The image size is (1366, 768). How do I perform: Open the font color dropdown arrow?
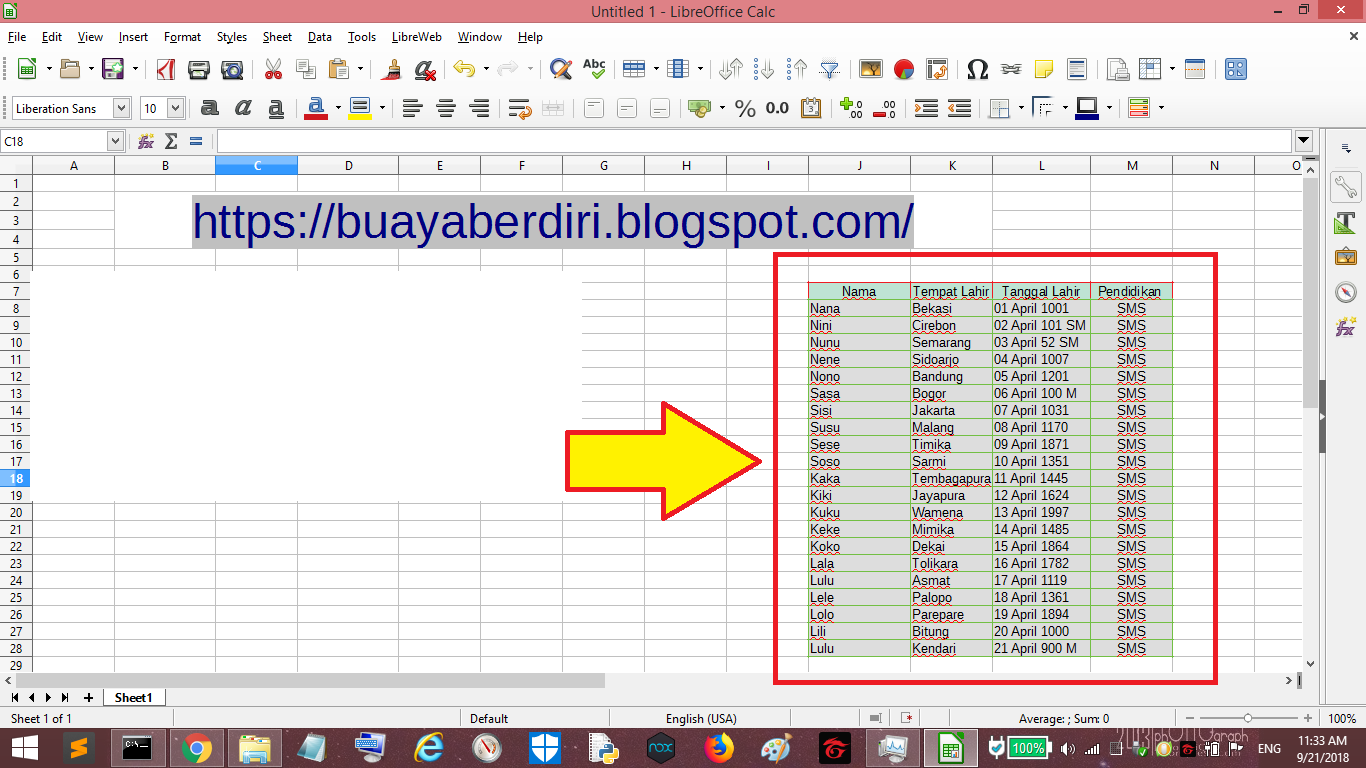click(338, 107)
